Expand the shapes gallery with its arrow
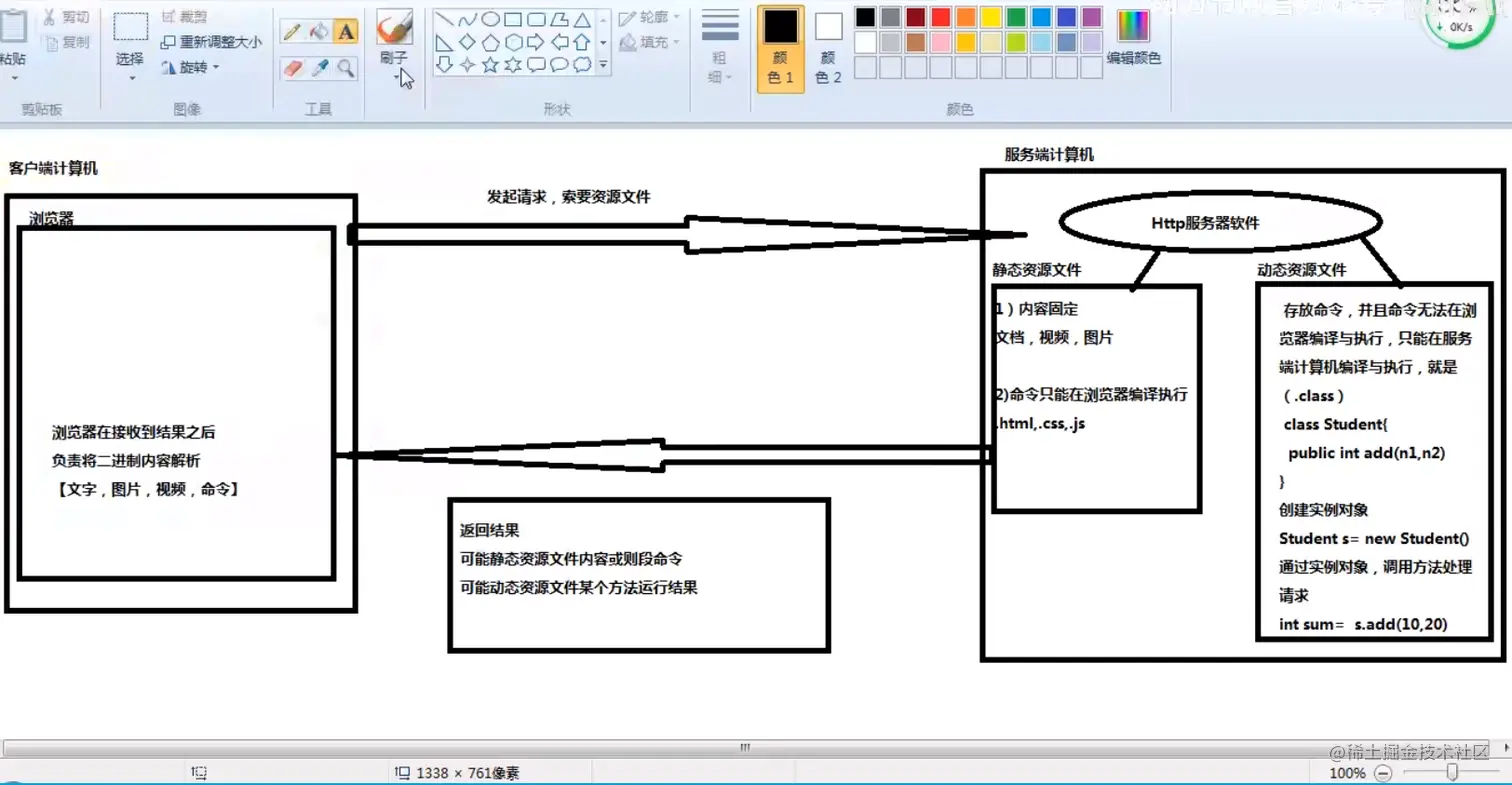The width and height of the screenshot is (1512, 785). tap(604, 65)
